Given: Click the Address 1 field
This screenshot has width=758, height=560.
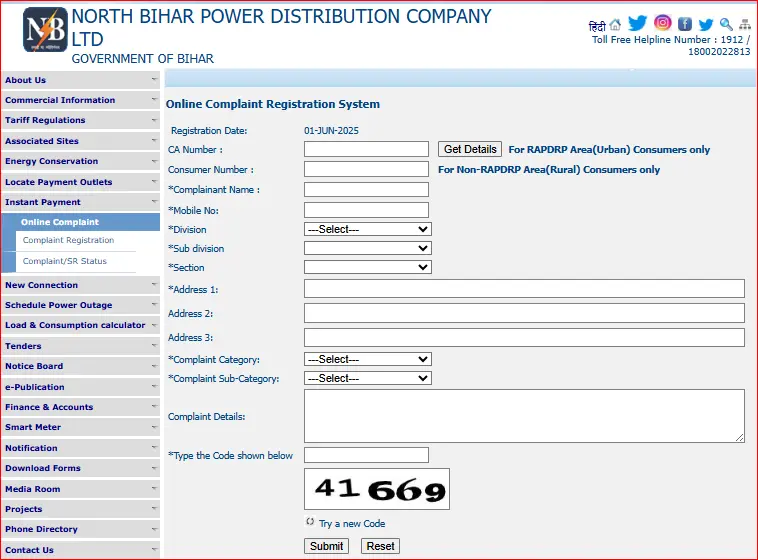Looking at the screenshot, I should (525, 289).
